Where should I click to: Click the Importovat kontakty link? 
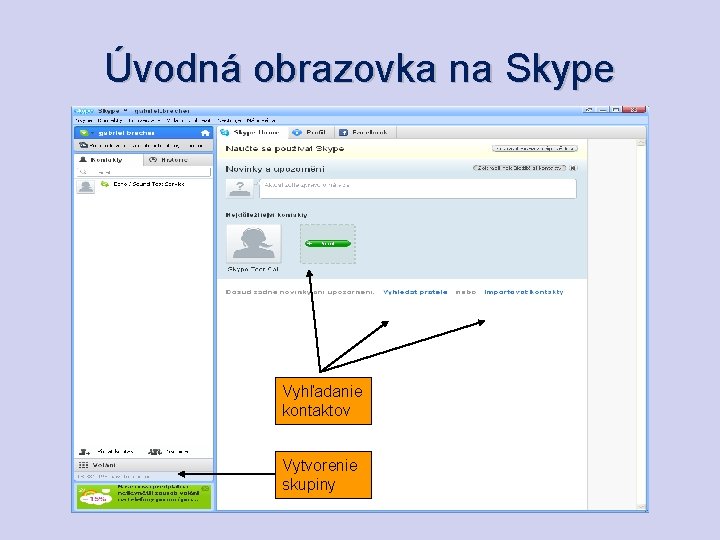pos(523,292)
